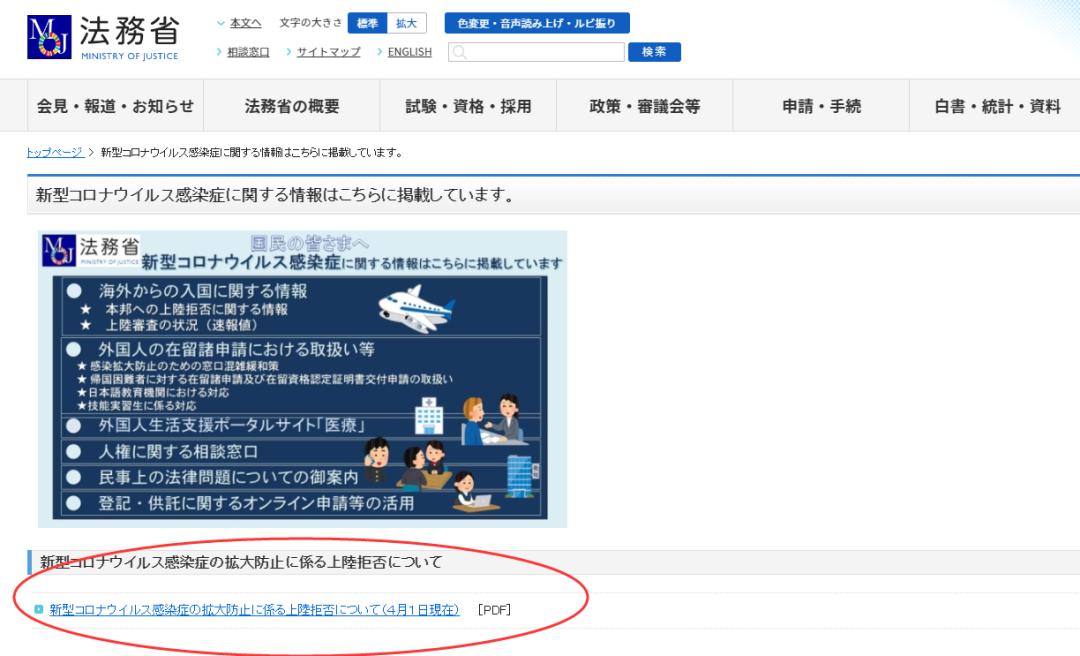Click the blue bullet icon before PDF link
The image size is (1080, 656).
[x=39, y=609]
